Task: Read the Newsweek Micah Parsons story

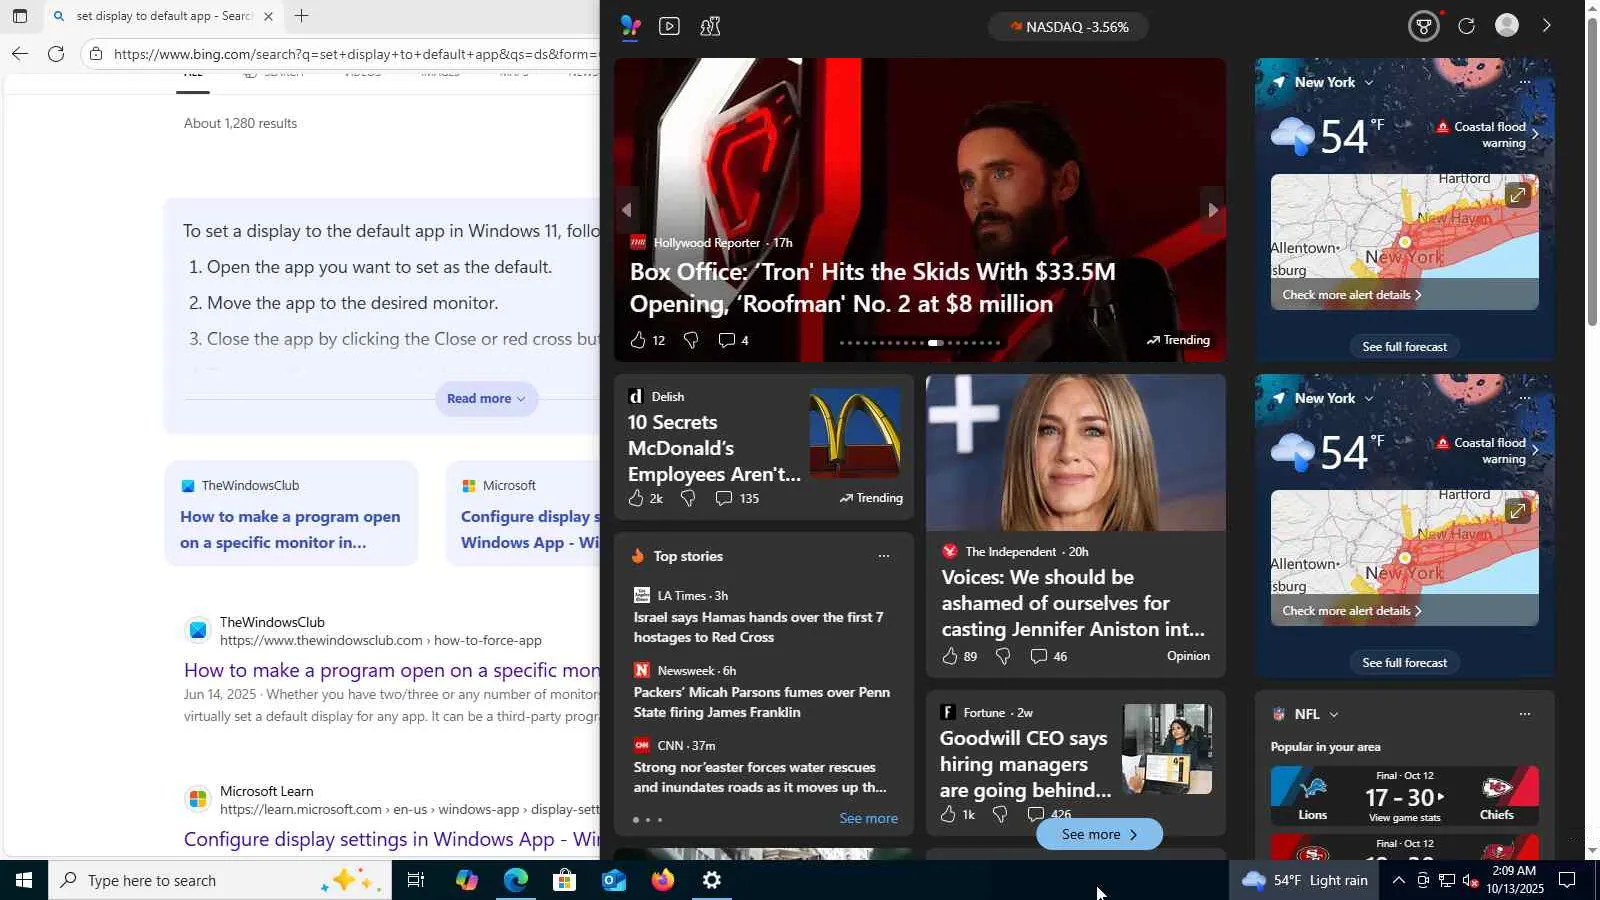Action: 761,702
